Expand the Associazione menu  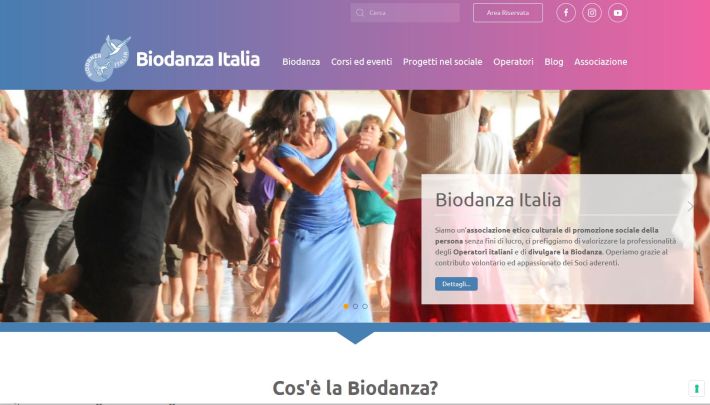[600, 62]
